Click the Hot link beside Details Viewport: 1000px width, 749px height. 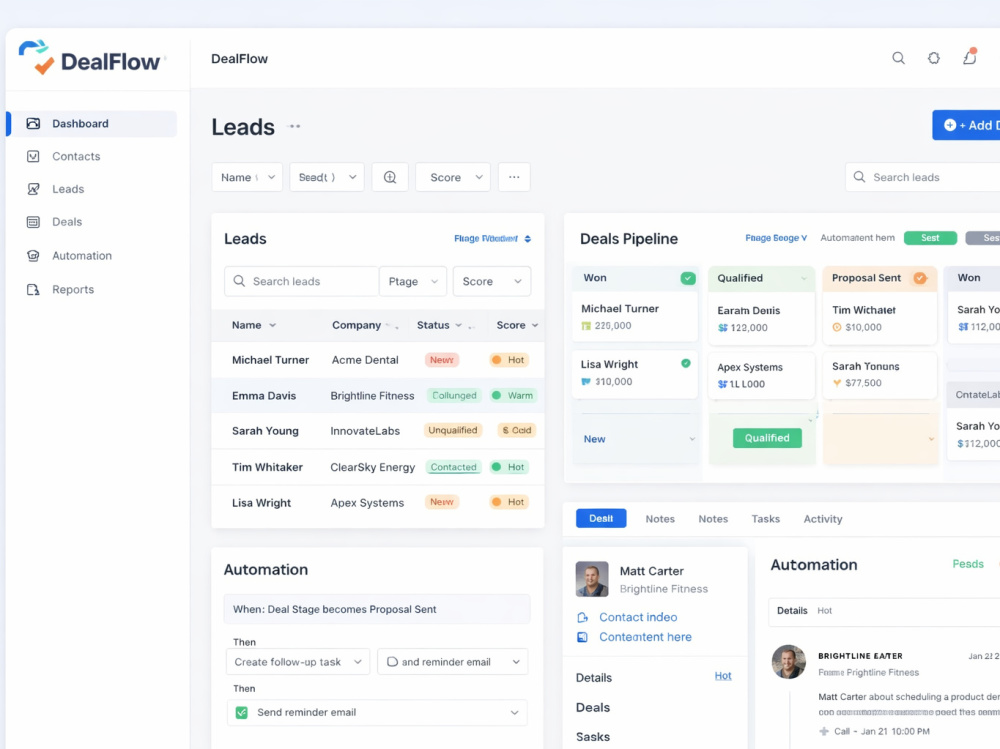point(723,676)
